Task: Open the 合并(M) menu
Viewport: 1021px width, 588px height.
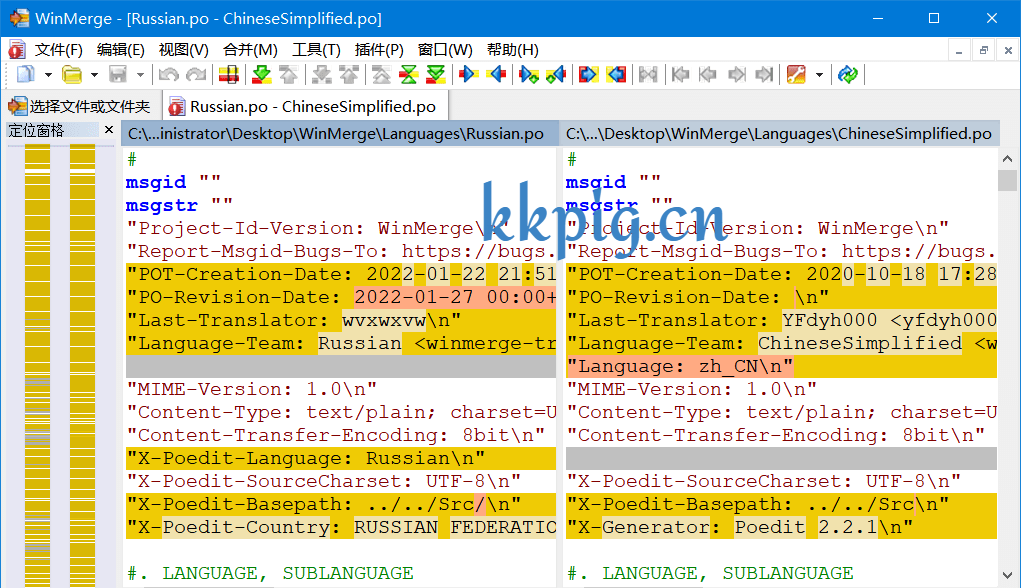Action: coord(250,50)
